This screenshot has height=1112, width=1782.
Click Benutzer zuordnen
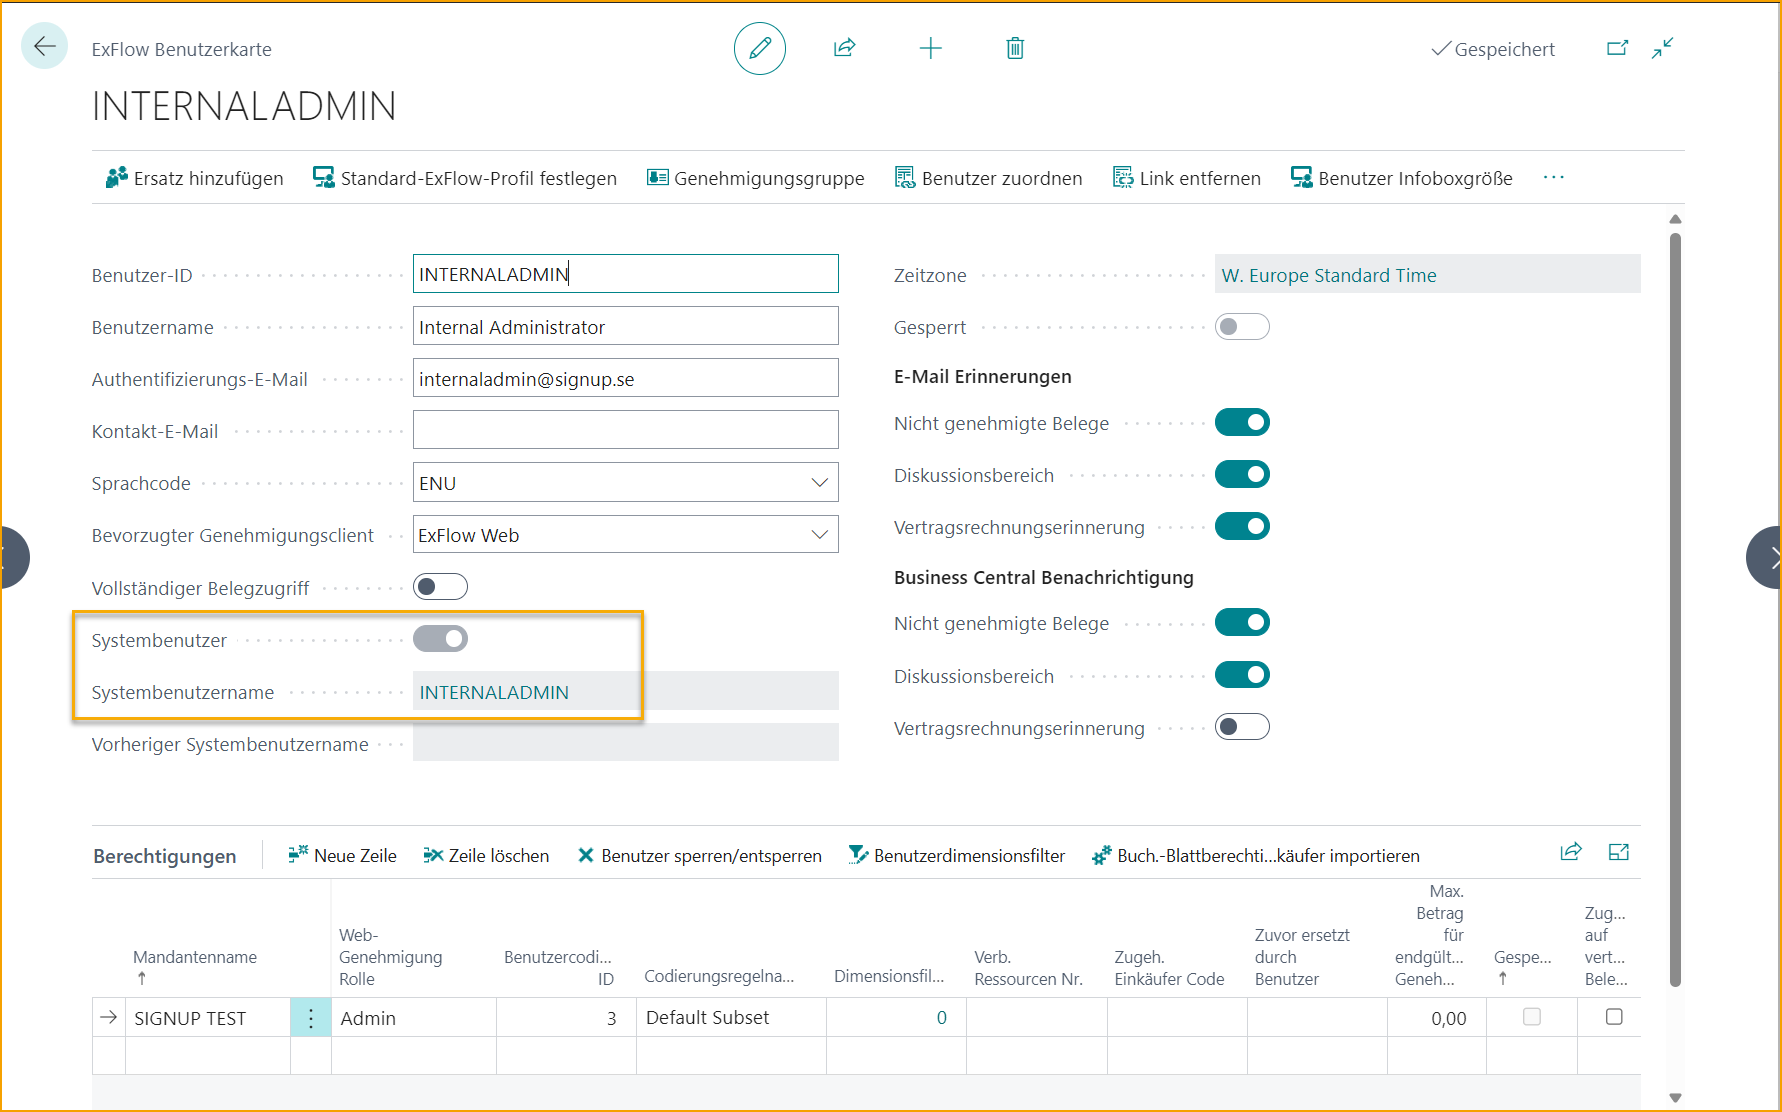(x=989, y=178)
